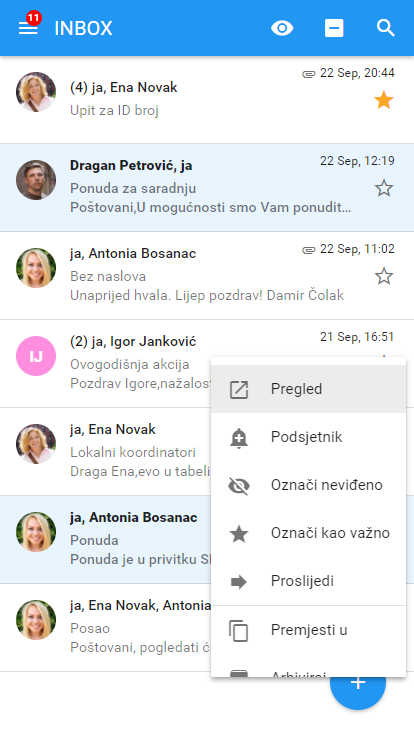Choose Podsjetnik from the context menu
The width and height of the screenshot is (414, 736).
(x=308, y=437)
